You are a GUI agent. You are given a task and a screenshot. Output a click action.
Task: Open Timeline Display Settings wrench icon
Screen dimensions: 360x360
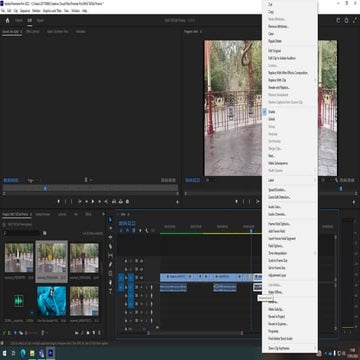click(146, 230)
